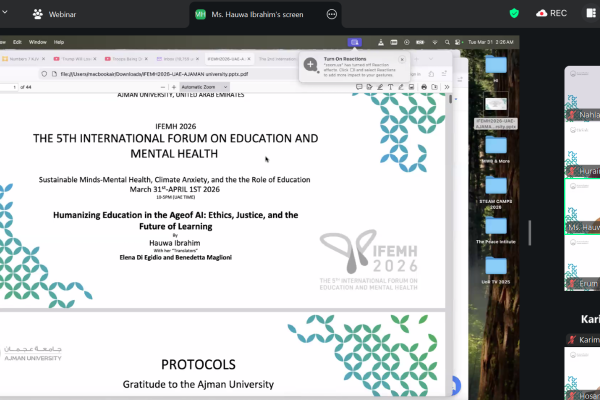Click the browser share icon right of address bar
Image resolution: width=600 pixels, height=400 pixels.
(x=431, y=74)
